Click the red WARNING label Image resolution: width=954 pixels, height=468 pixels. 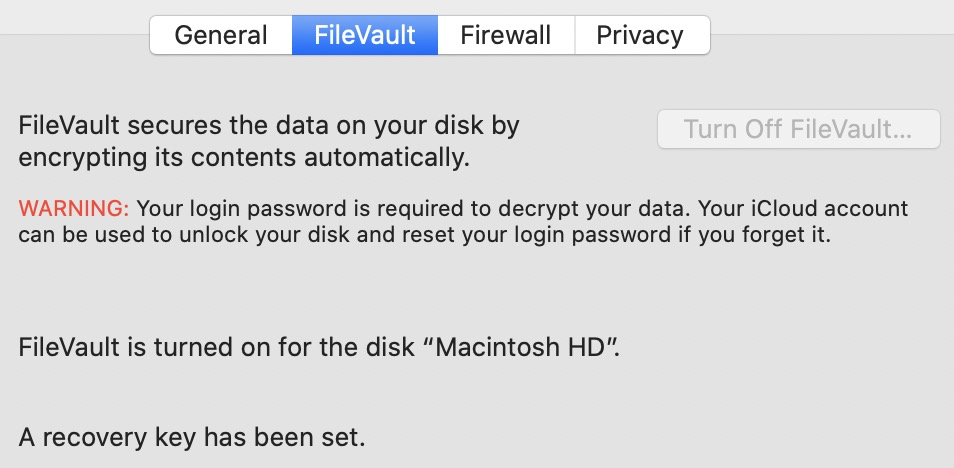click(x=74, y=209)
